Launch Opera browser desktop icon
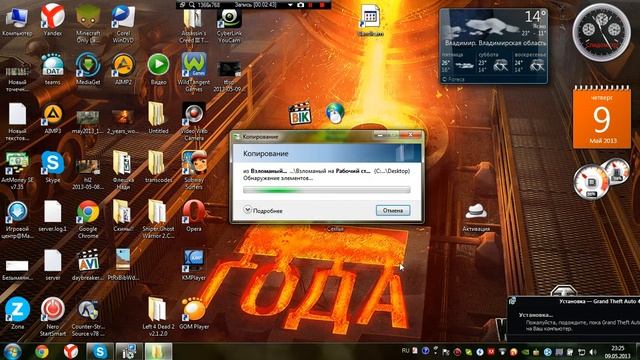 [x=193, y=212]
